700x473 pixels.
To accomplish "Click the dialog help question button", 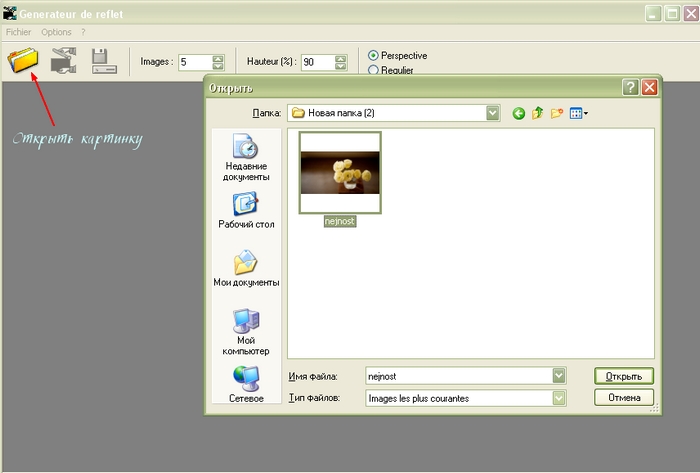I will 630,87.
